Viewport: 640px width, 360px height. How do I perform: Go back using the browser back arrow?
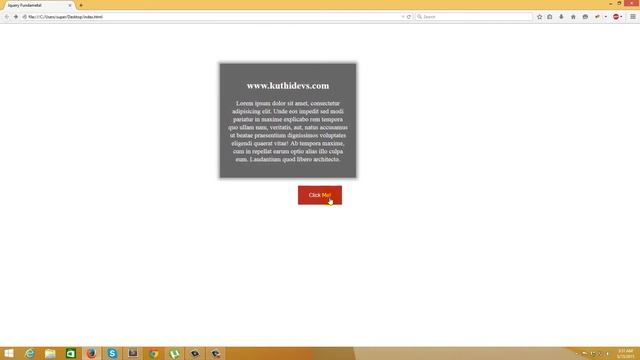(x=7, y=17)
